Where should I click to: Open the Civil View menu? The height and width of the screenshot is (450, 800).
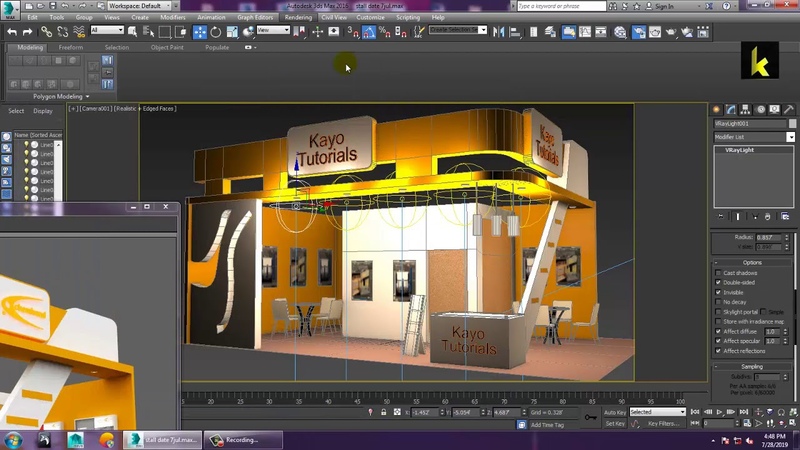[334, 17]
